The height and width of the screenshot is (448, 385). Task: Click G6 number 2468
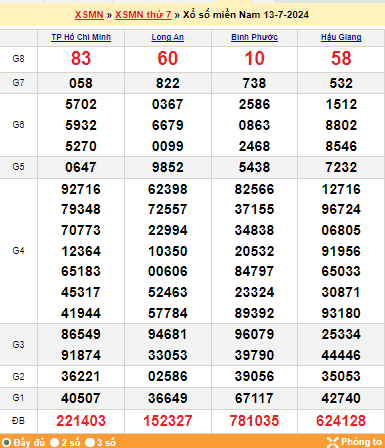(254, 146)
